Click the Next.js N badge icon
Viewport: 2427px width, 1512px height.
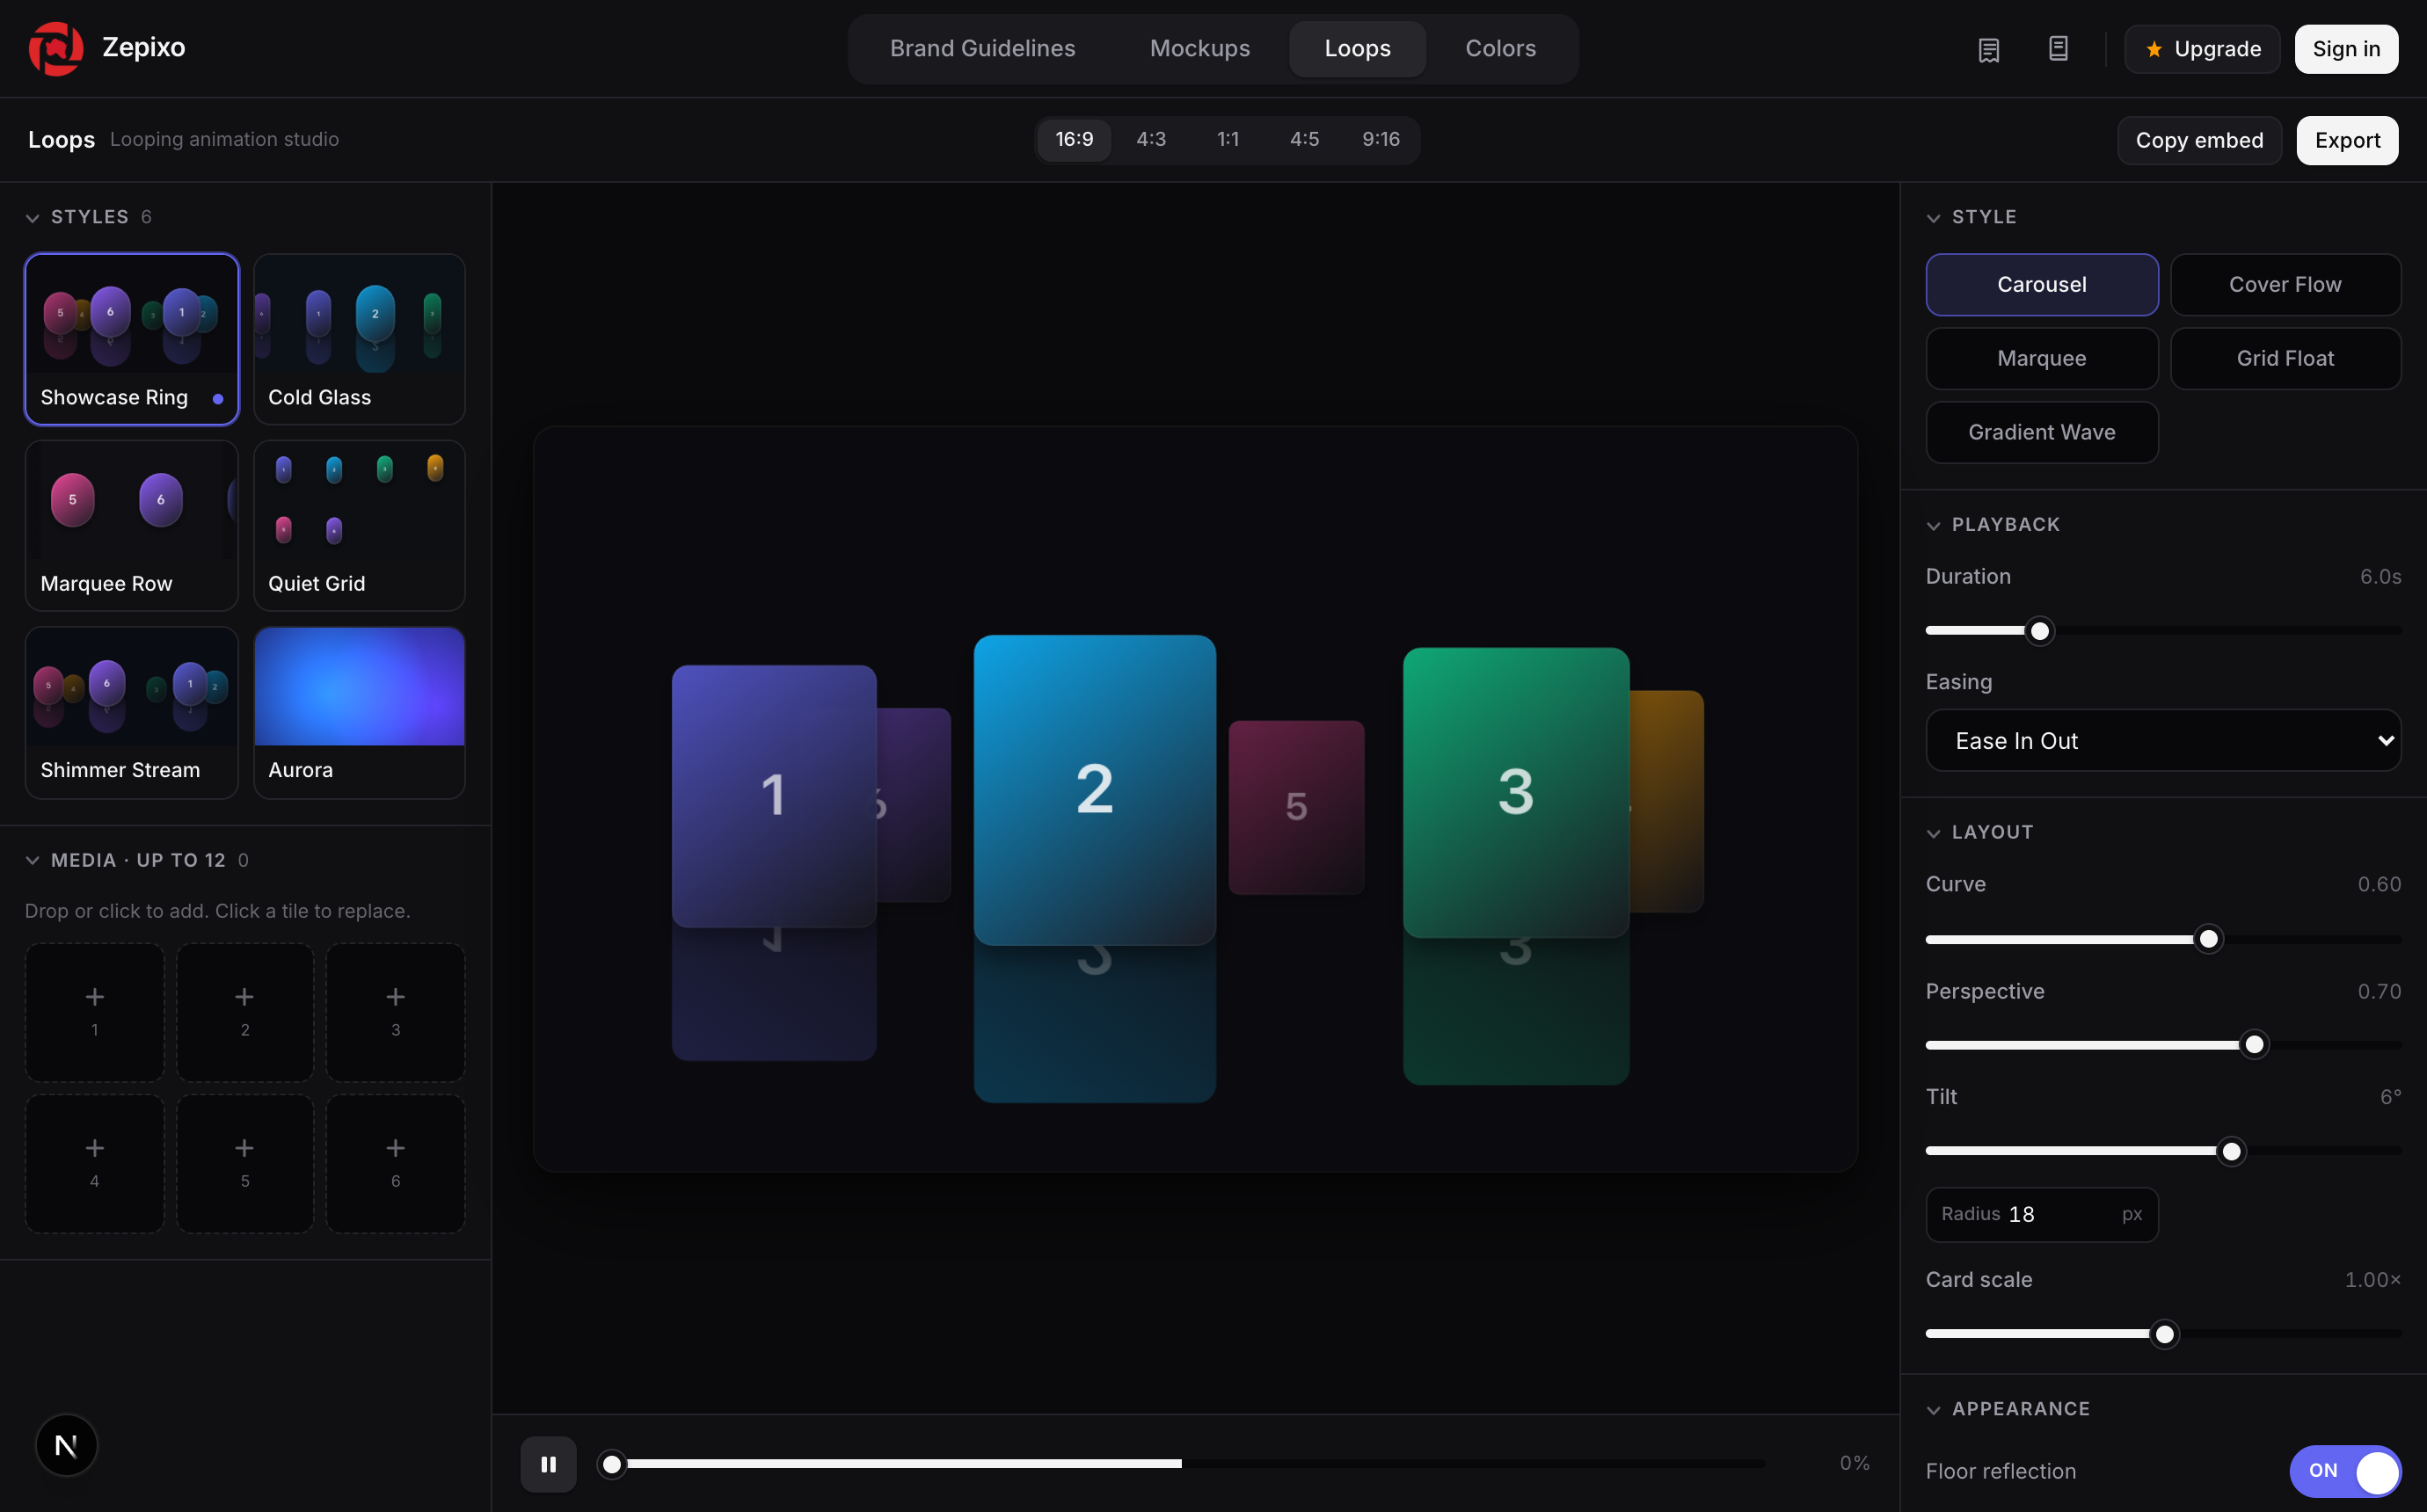point(66,1445)
